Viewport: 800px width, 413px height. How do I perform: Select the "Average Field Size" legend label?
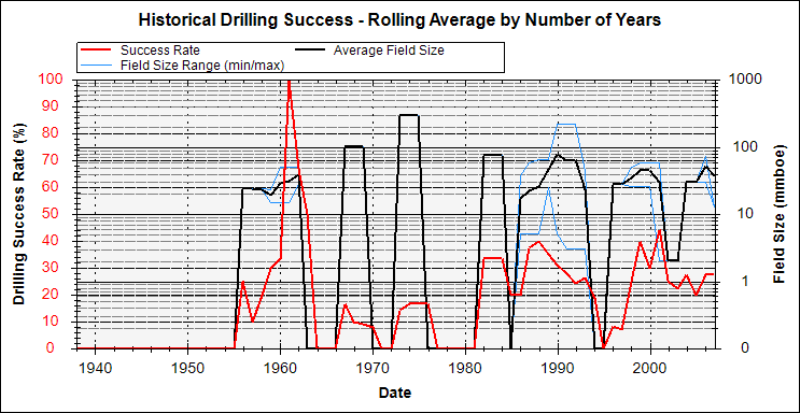click(x=389, y=51)
